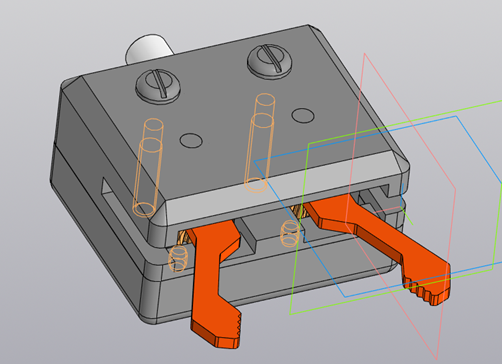Select the right small round hole on top

pyautogui.click(x=303, y=115)
